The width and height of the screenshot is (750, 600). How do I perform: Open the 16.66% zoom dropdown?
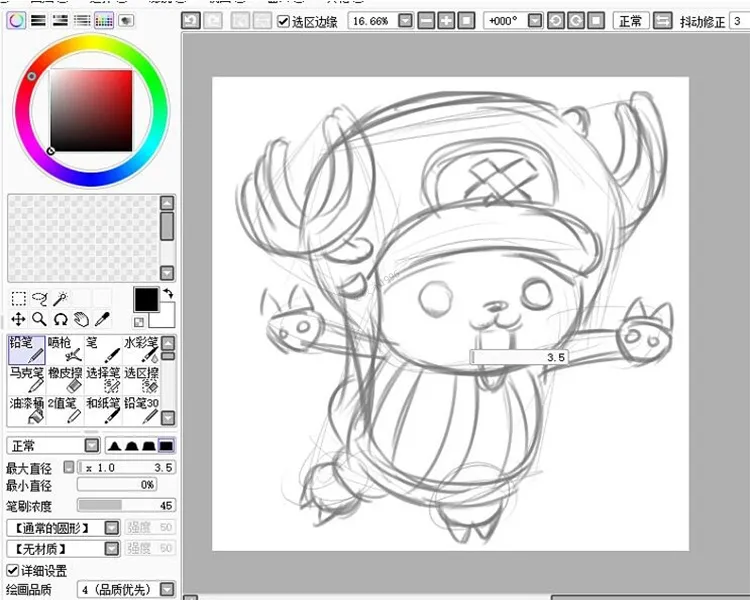(x=405, y=21)
